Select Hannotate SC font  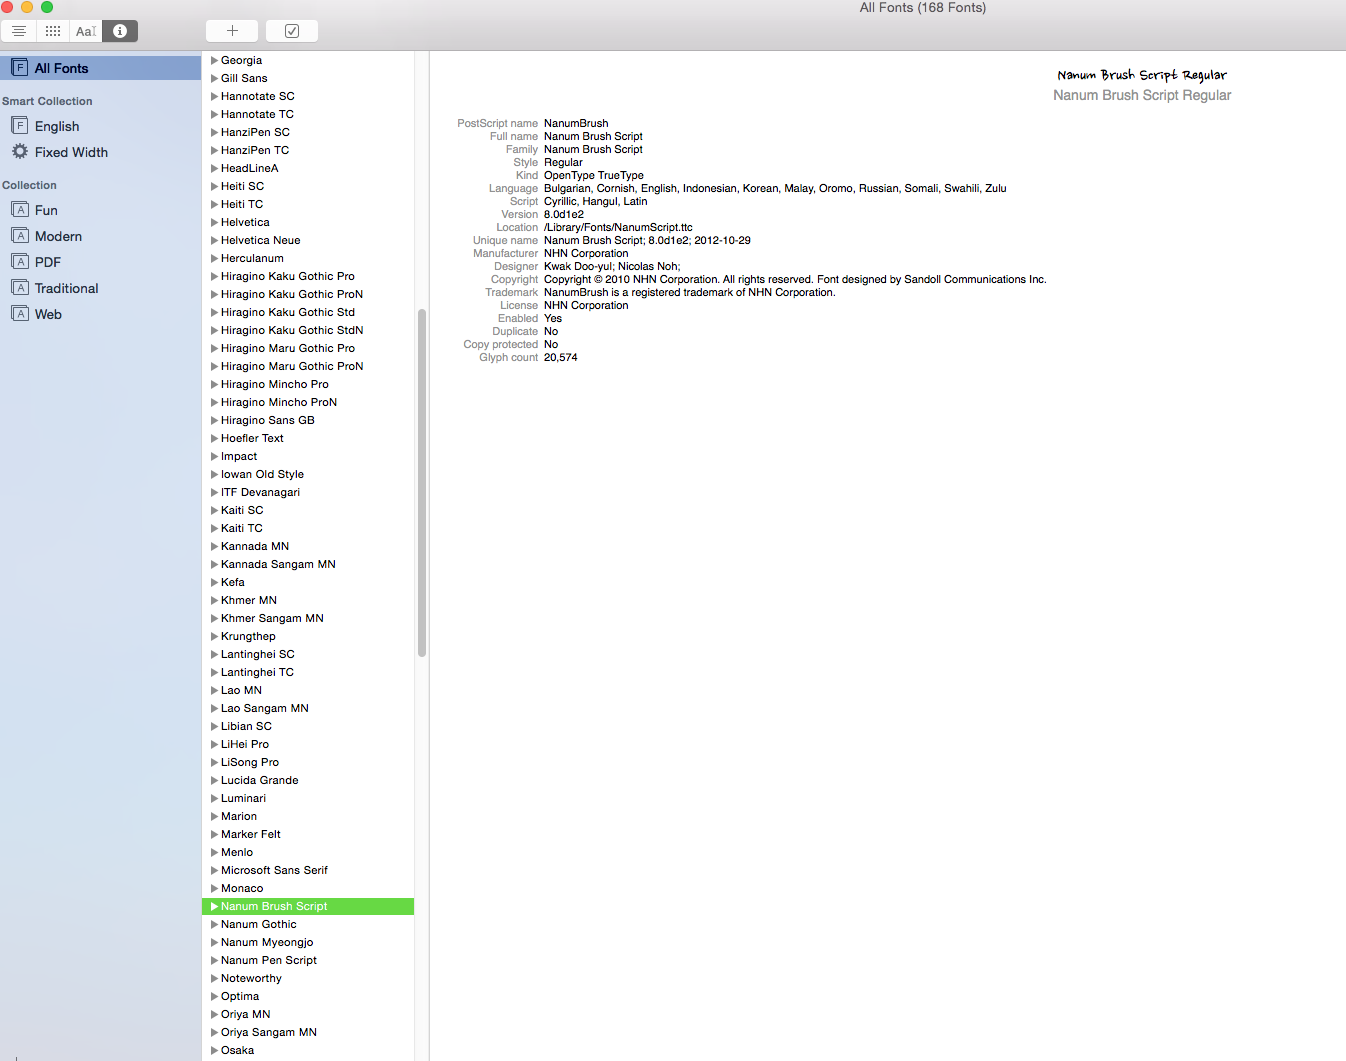pos(257,96)
